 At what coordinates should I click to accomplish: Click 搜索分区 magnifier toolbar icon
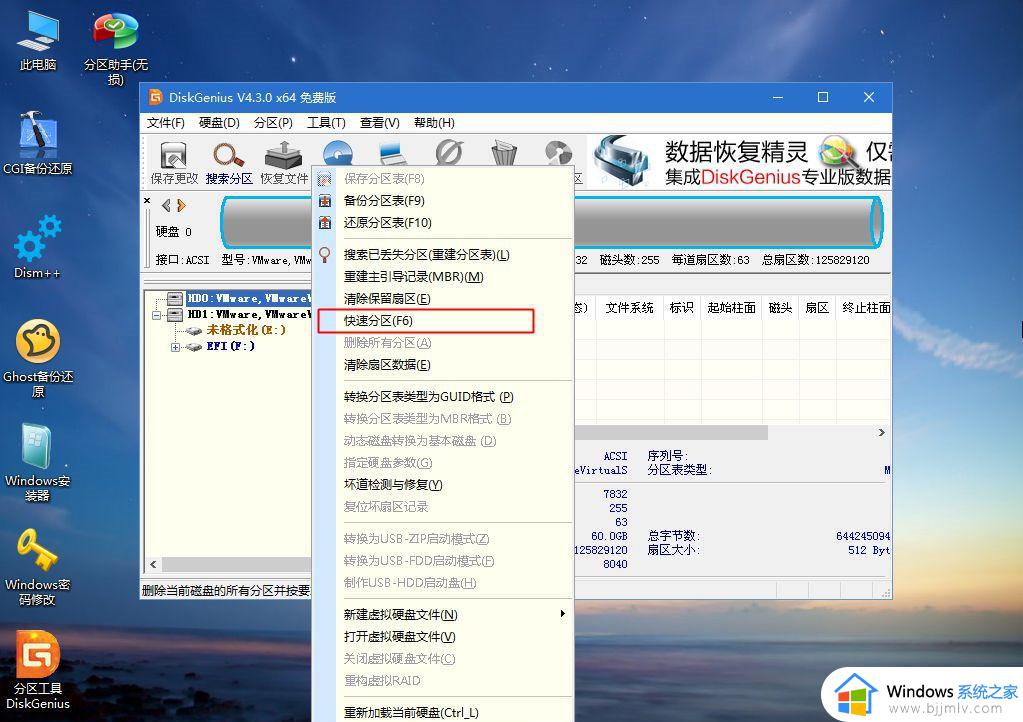(x=229, y=163)
